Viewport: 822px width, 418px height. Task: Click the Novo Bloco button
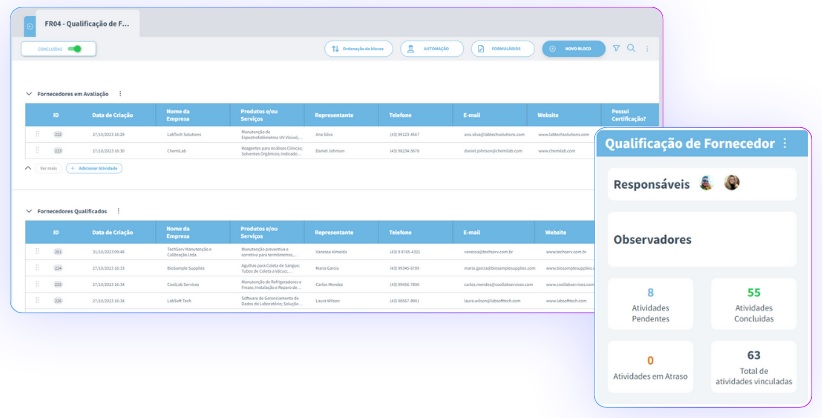pyautogui.click(x=573, y=48)
